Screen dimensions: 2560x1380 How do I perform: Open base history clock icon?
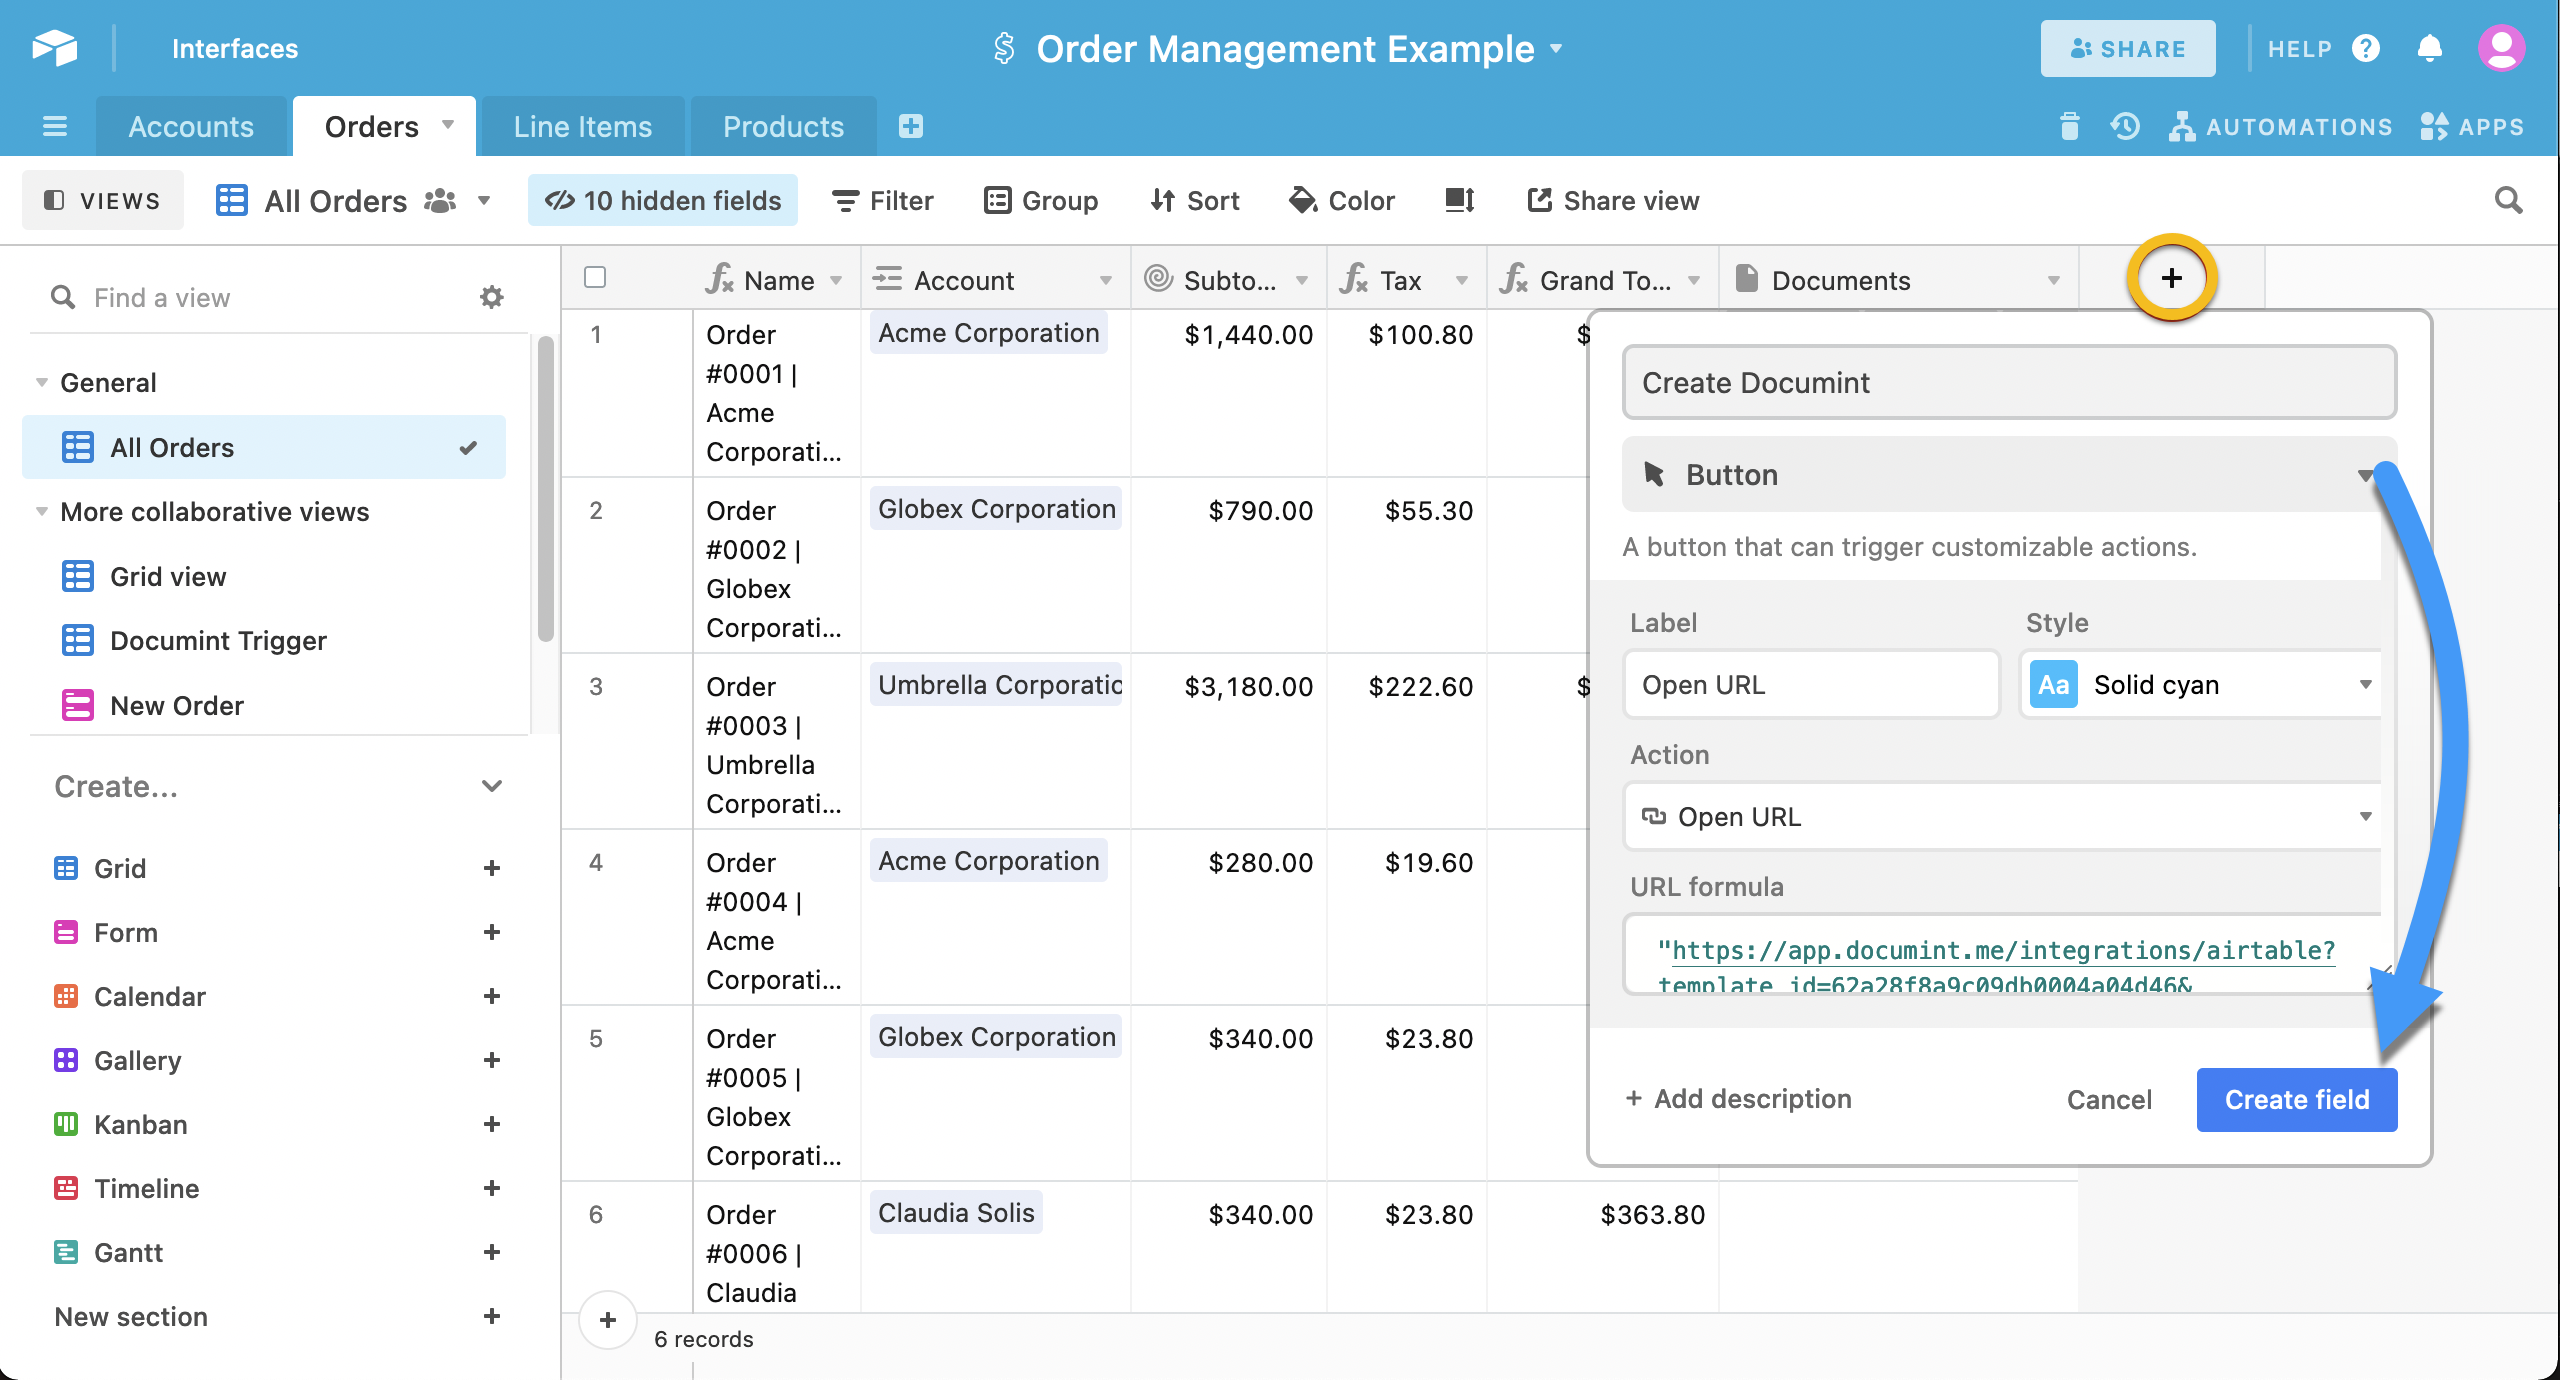tap(2125, 126)
